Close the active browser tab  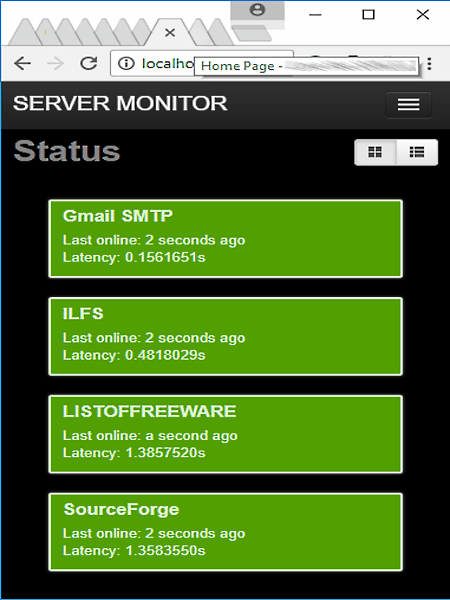(x=170, y=33)
